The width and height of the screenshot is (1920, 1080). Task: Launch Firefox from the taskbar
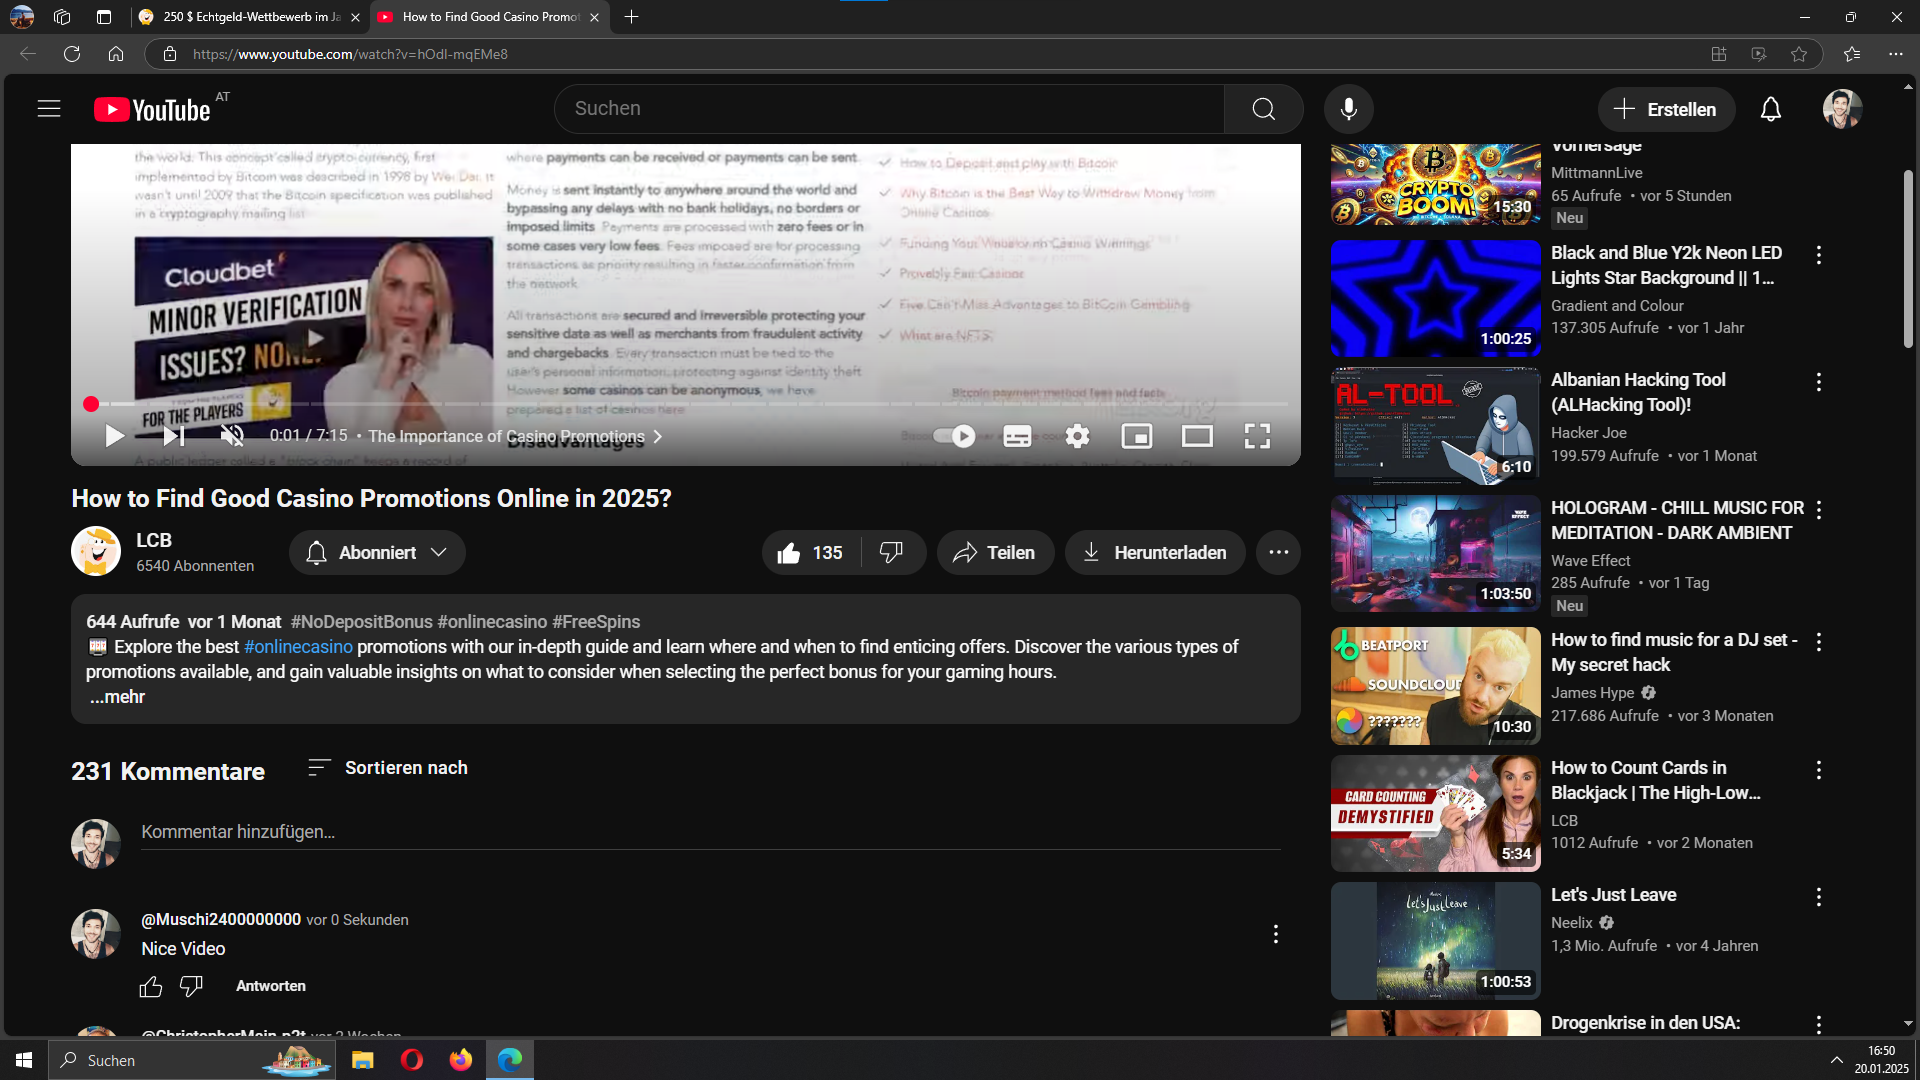(x=461, y=1060)
